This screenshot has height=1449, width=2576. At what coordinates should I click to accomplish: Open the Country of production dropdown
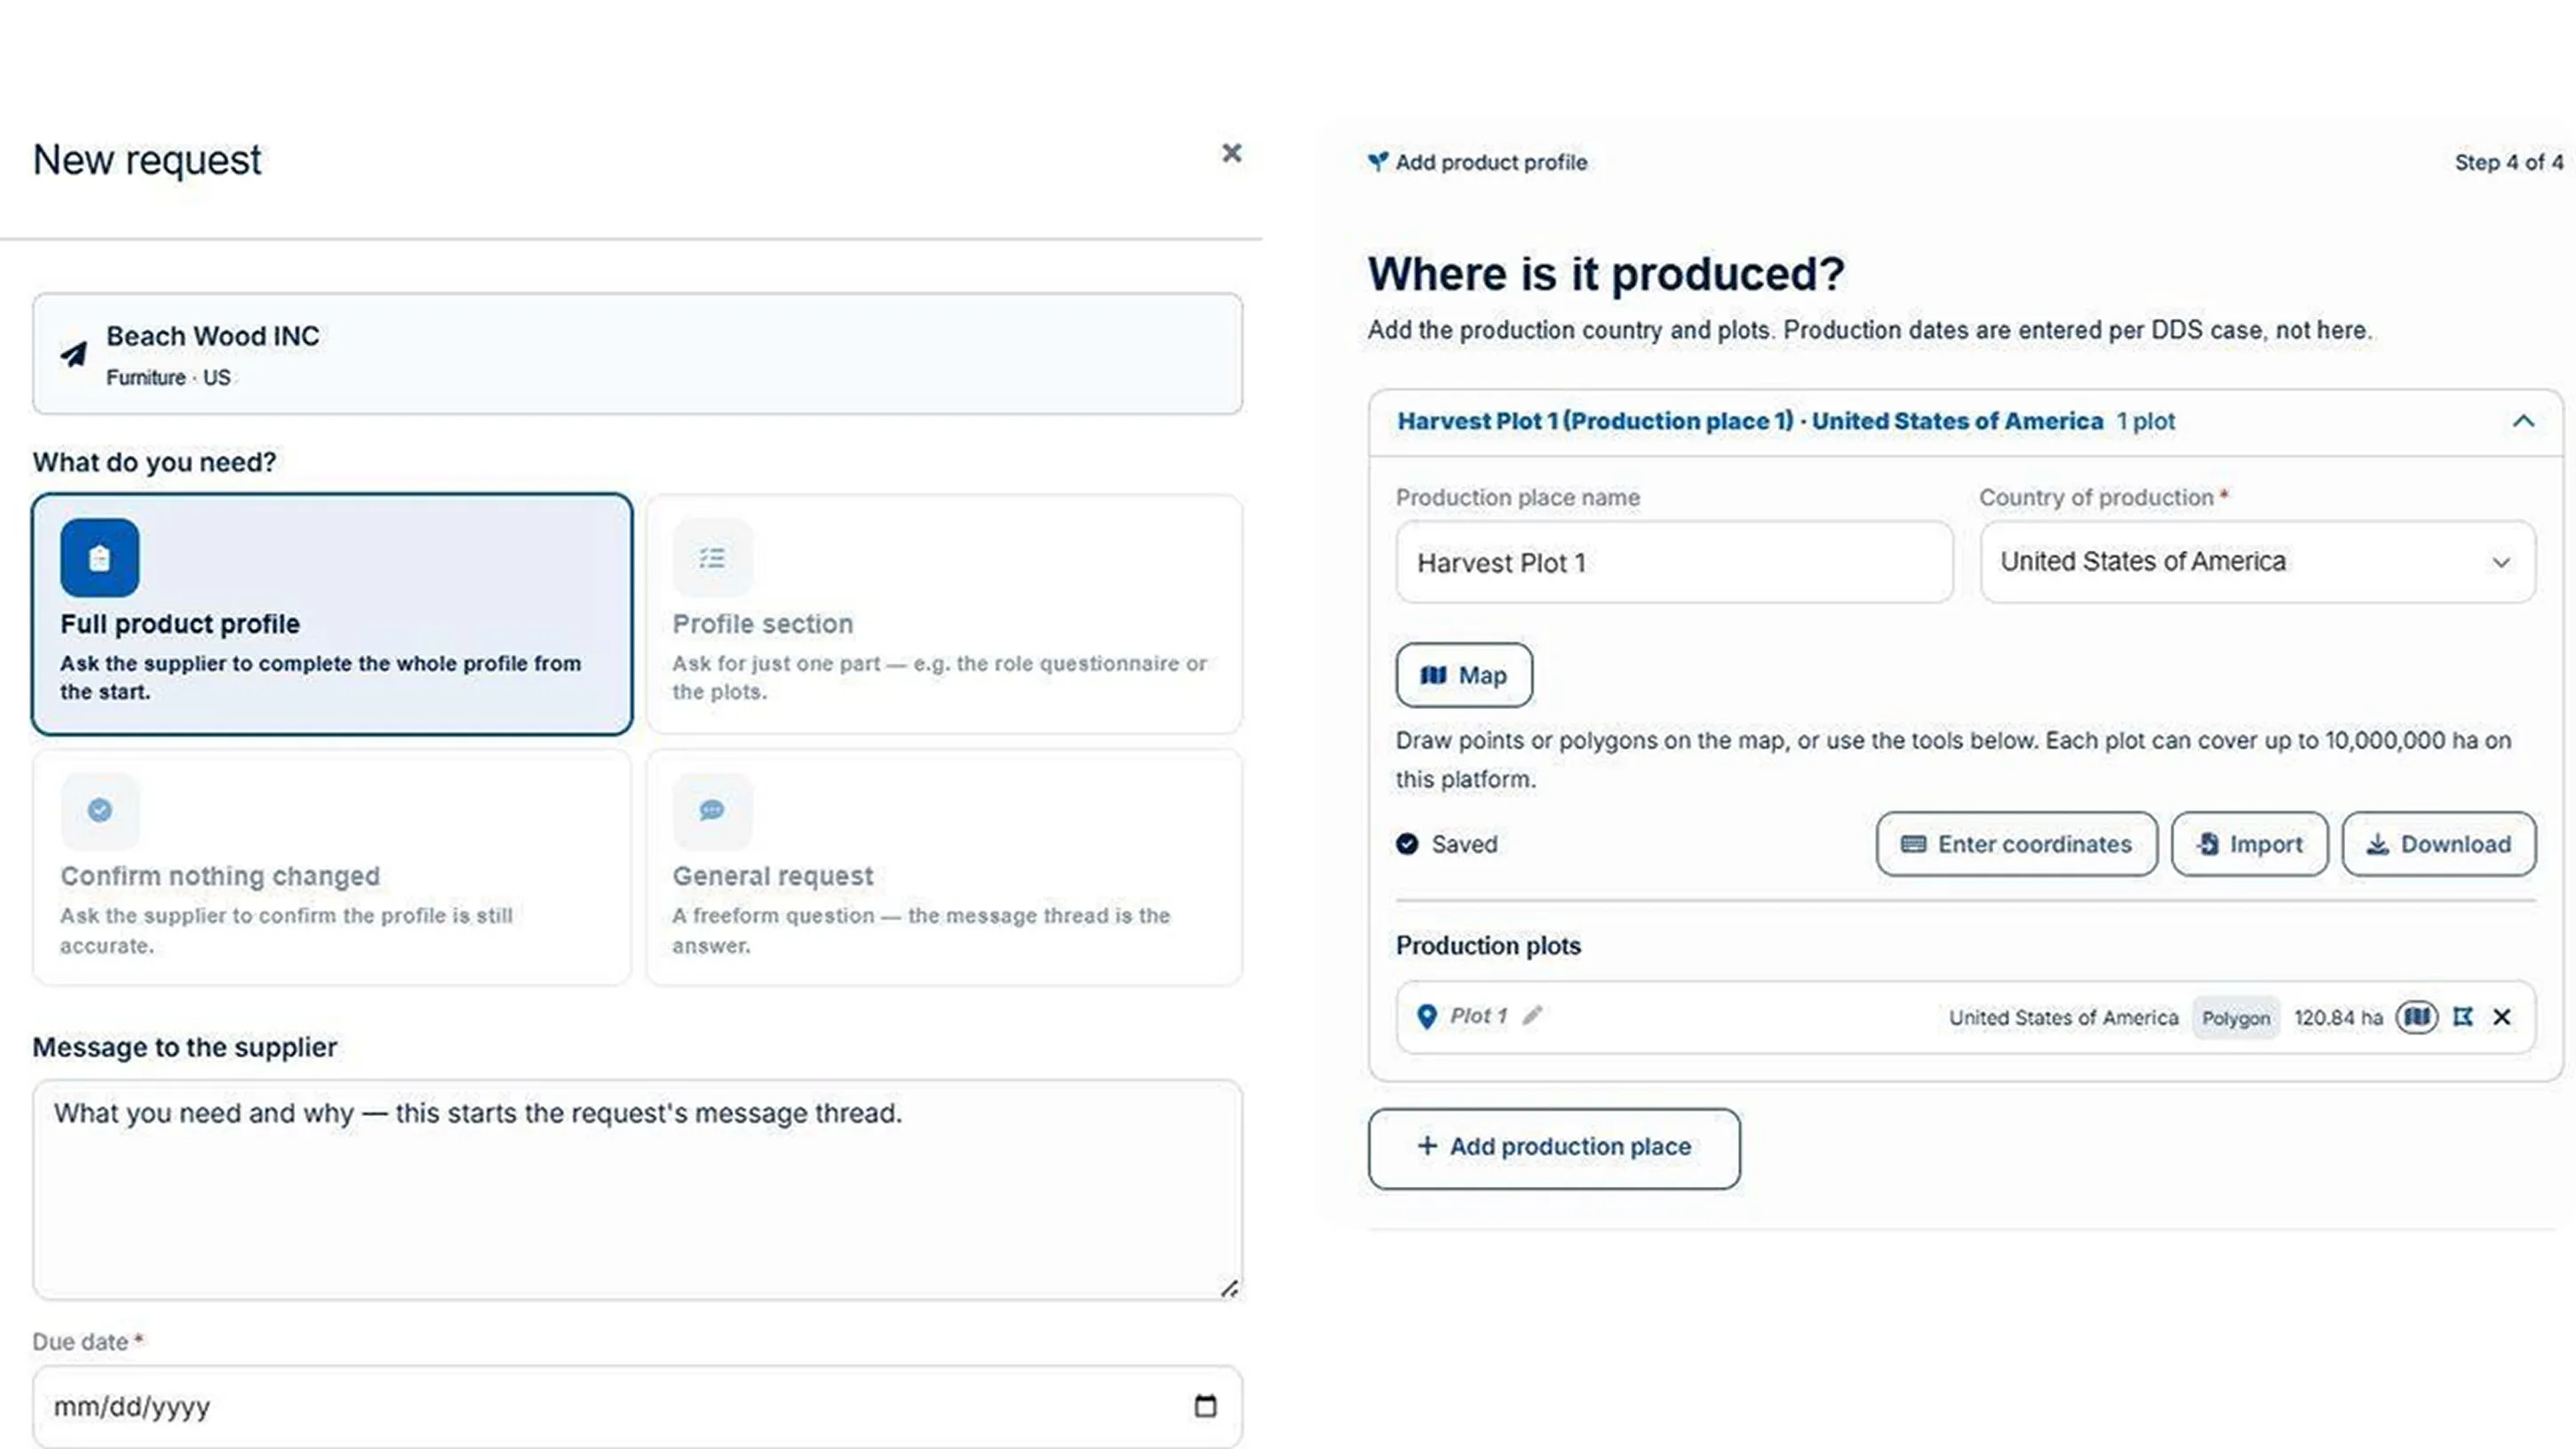point(2257,562)
